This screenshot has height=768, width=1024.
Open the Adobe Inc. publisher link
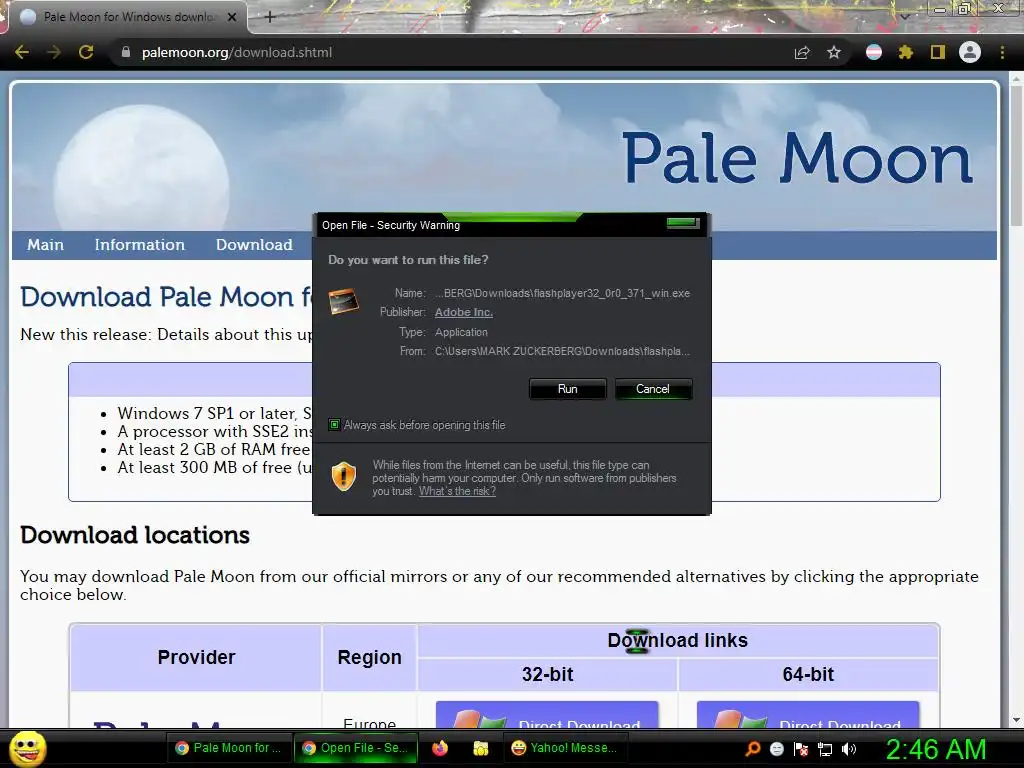[x=464, y=312]
